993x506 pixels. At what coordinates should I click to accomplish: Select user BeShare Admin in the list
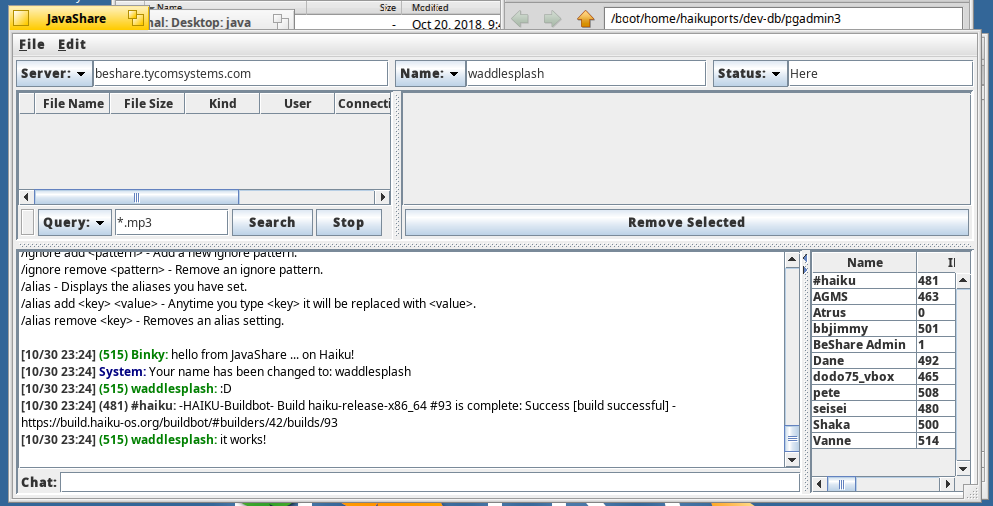coord(864,345)
